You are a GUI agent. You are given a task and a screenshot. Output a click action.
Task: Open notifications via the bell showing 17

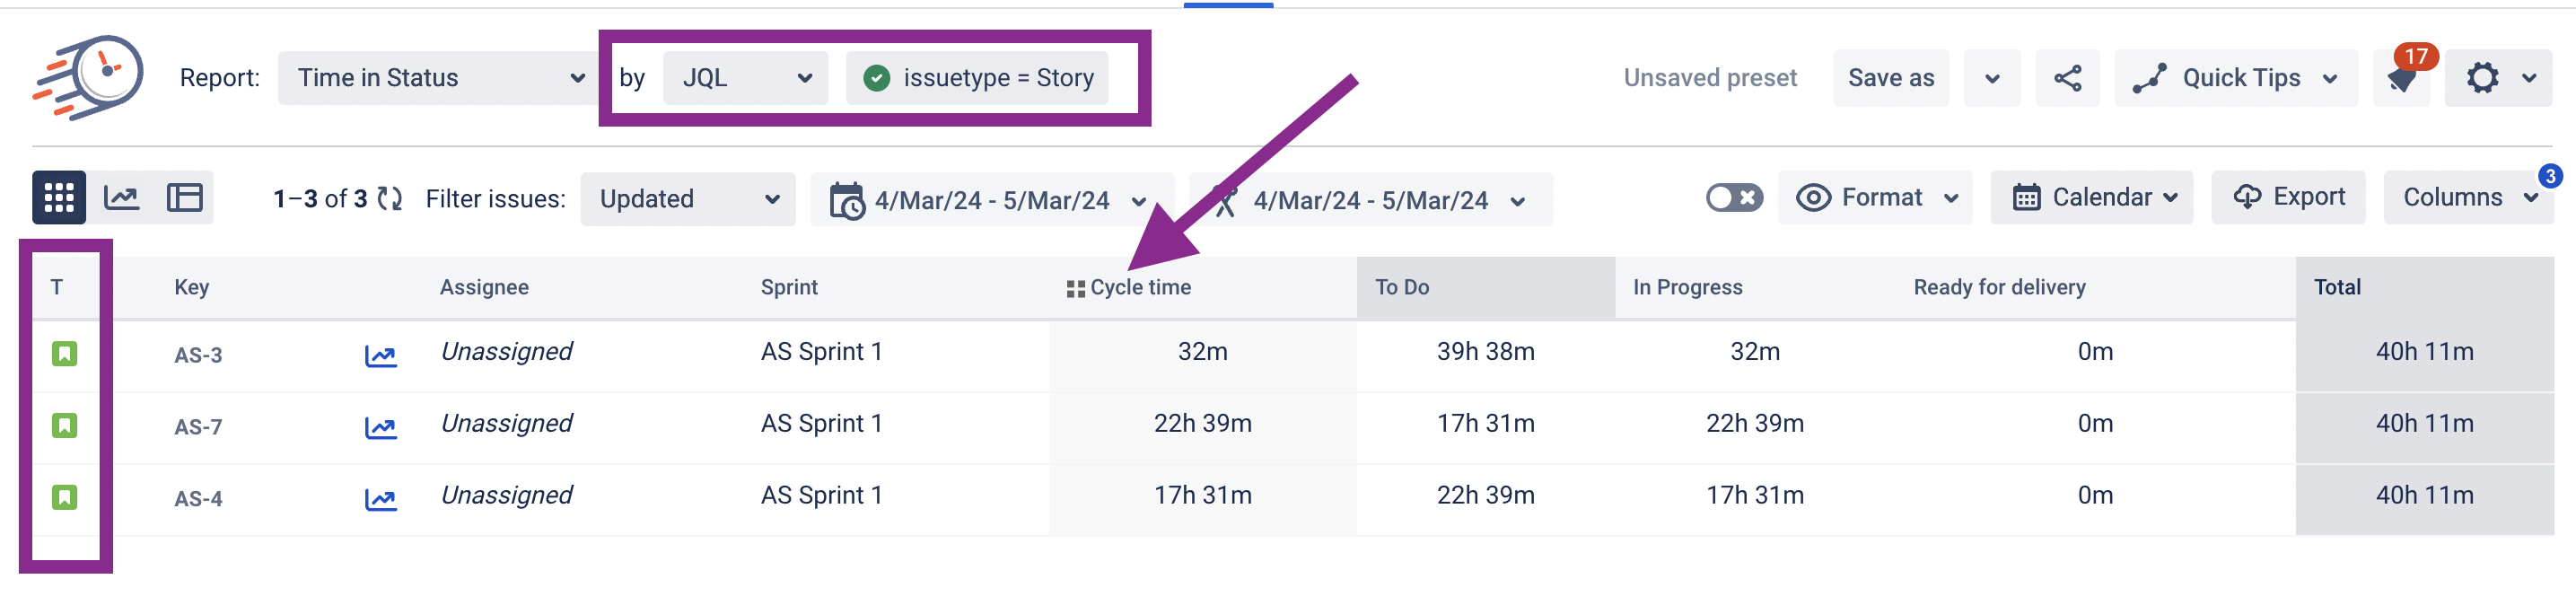[2402, 77]
